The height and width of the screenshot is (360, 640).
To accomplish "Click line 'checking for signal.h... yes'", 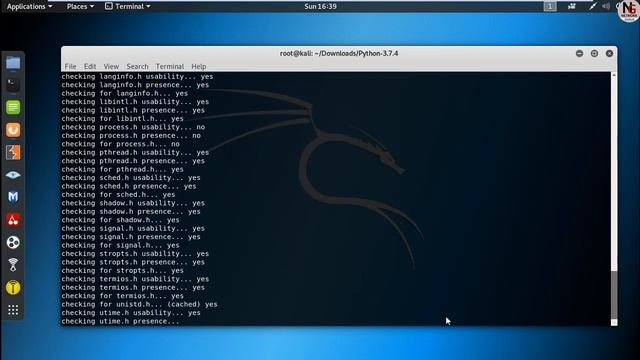I will 120,245.
